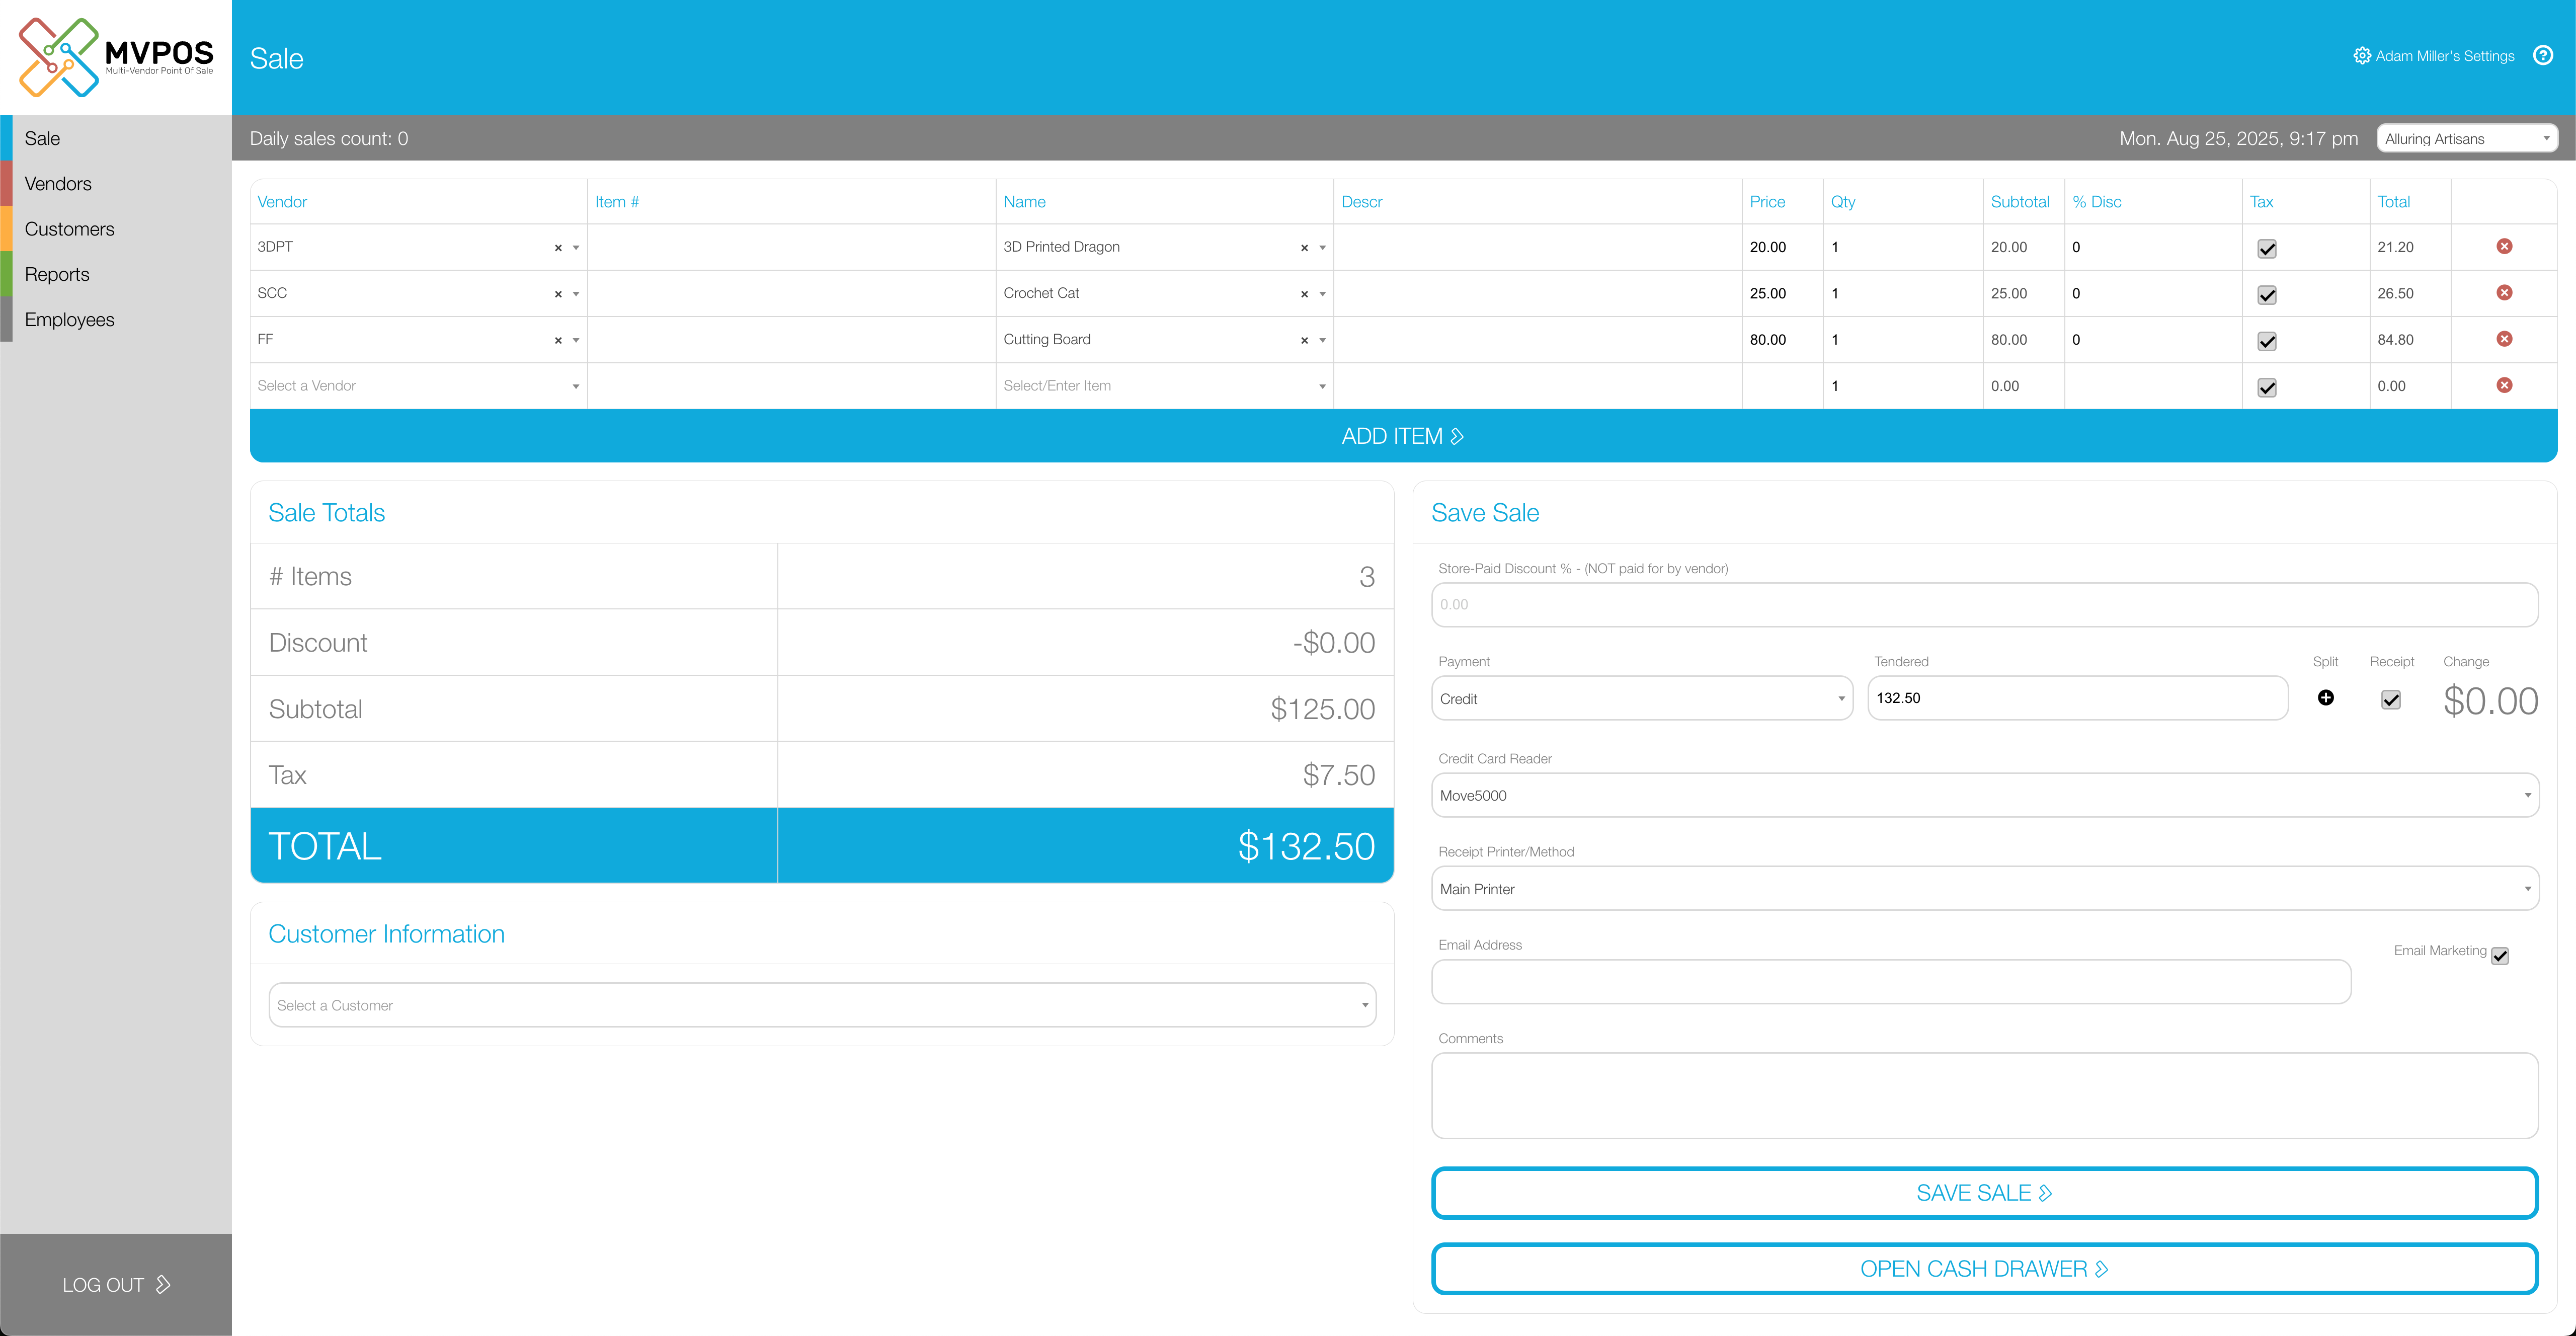Open the Credit Card Reader Move5000 dropdown
The height and width of the screenshot is (1336, 2576).
coord(1984,795)
